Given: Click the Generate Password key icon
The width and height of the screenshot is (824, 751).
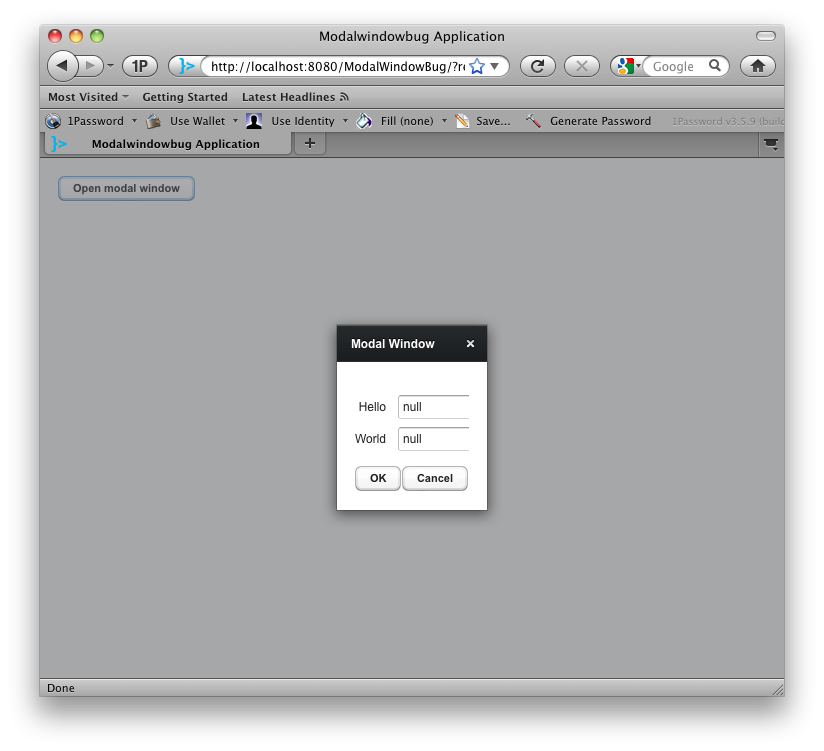Looking at the screenshot, I should pyautogui.click(x=533, y=120).
